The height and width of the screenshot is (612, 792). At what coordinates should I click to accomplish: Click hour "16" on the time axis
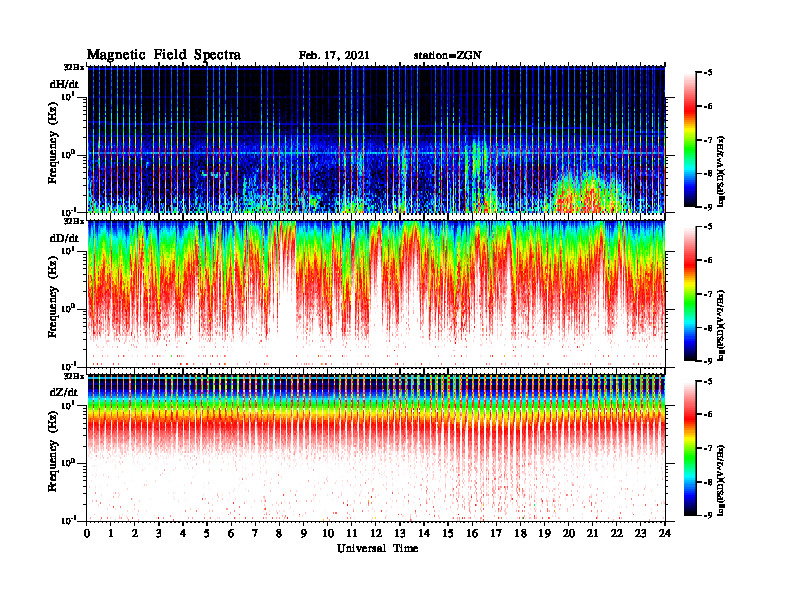tap(472, 533)
